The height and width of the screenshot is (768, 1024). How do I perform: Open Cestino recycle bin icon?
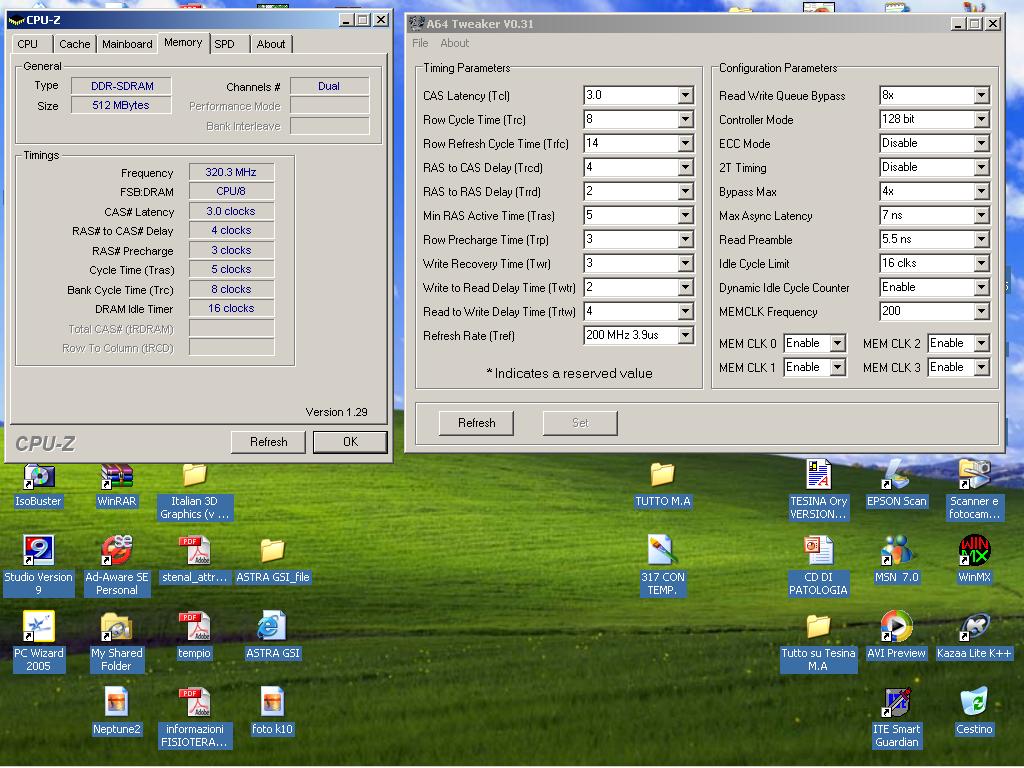pyautogui.click(x=974, y=711)
